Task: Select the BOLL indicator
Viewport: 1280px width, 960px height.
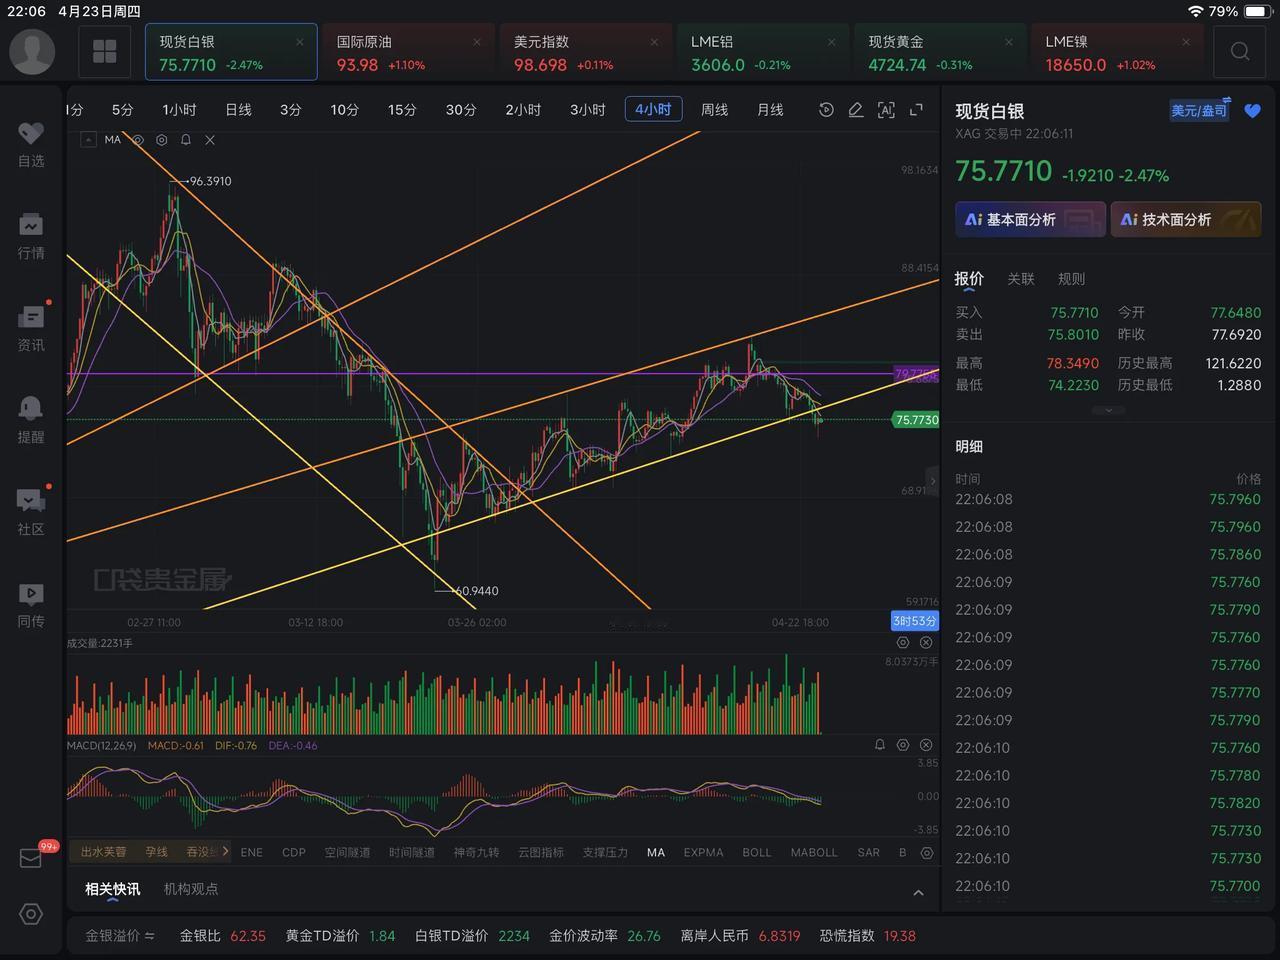Action: coord(757,852)
